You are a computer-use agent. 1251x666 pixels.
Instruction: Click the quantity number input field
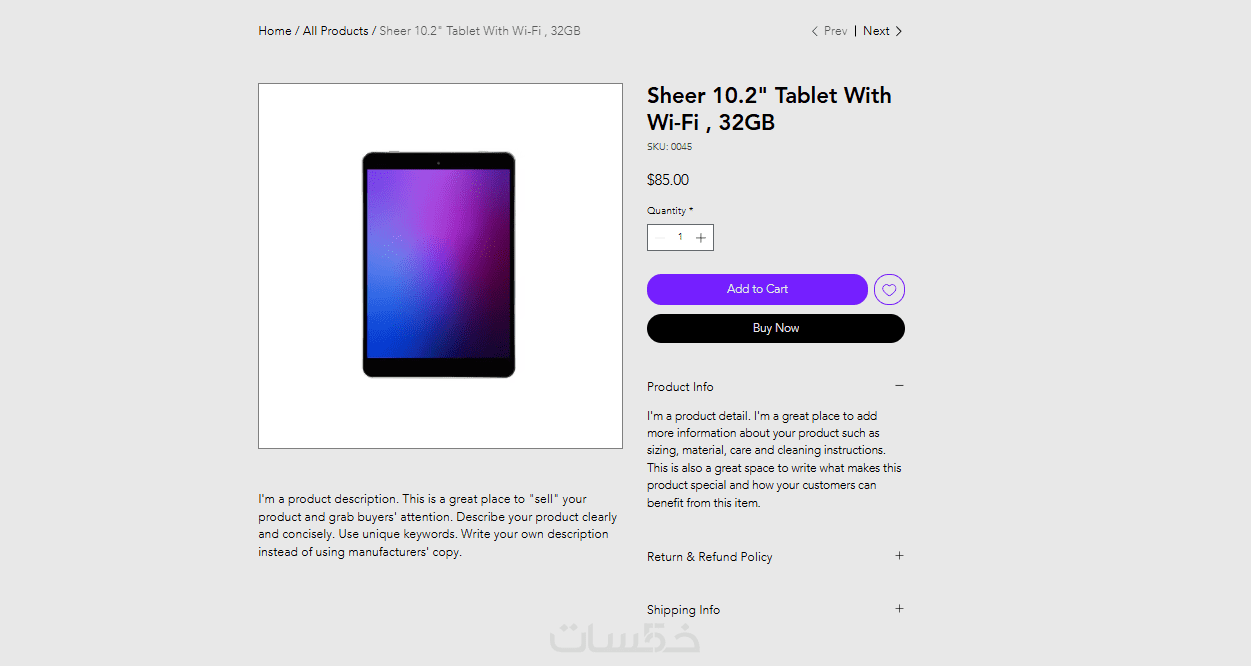(680, 238)
